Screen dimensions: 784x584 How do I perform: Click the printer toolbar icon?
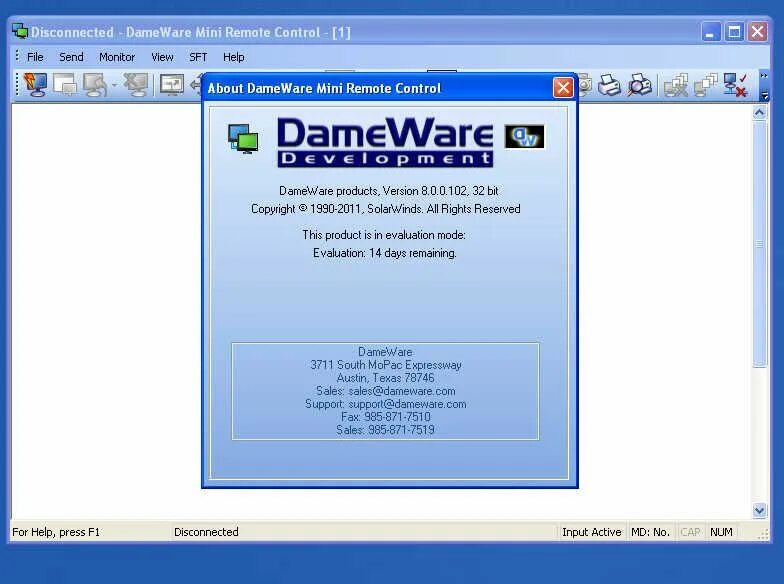tap(609, 84)
